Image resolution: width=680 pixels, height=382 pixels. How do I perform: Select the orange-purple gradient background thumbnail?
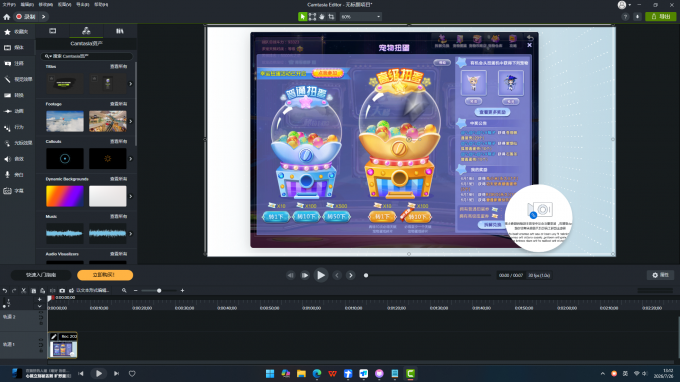click(x=65, y=196)
